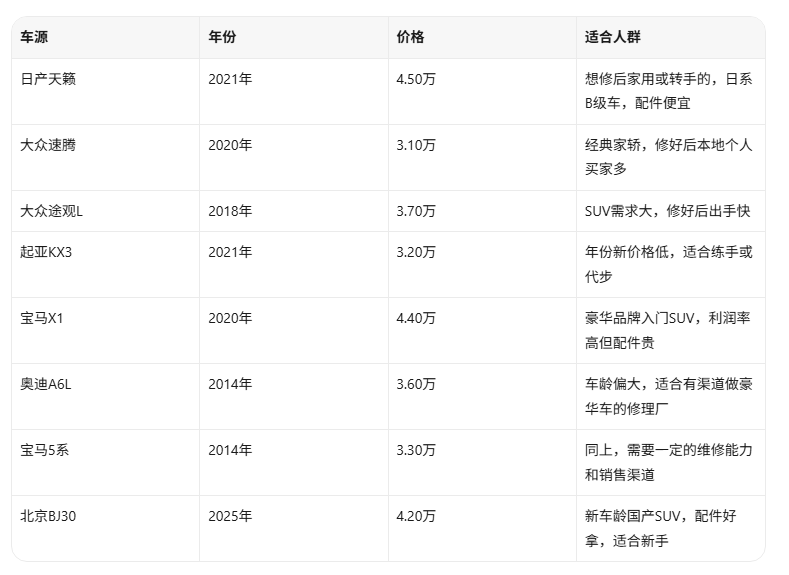Click the 2020年 cell in 宝马X1 row

click(x=294, y=331)
